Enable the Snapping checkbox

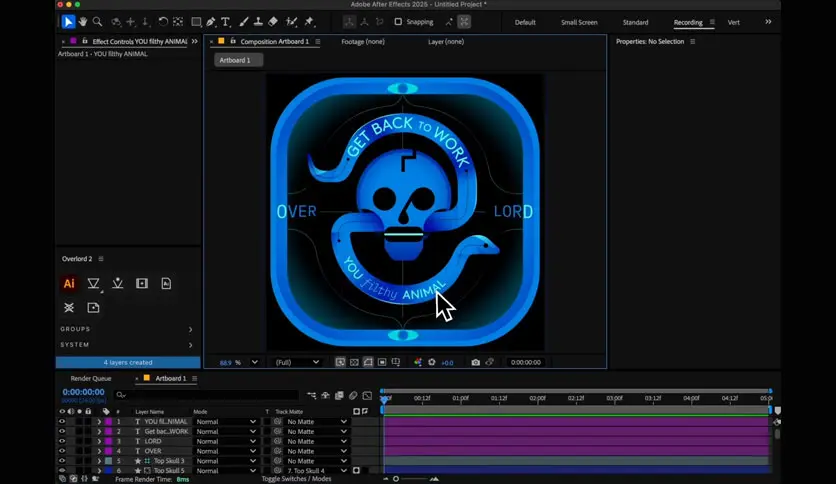[x=398, y=22]
